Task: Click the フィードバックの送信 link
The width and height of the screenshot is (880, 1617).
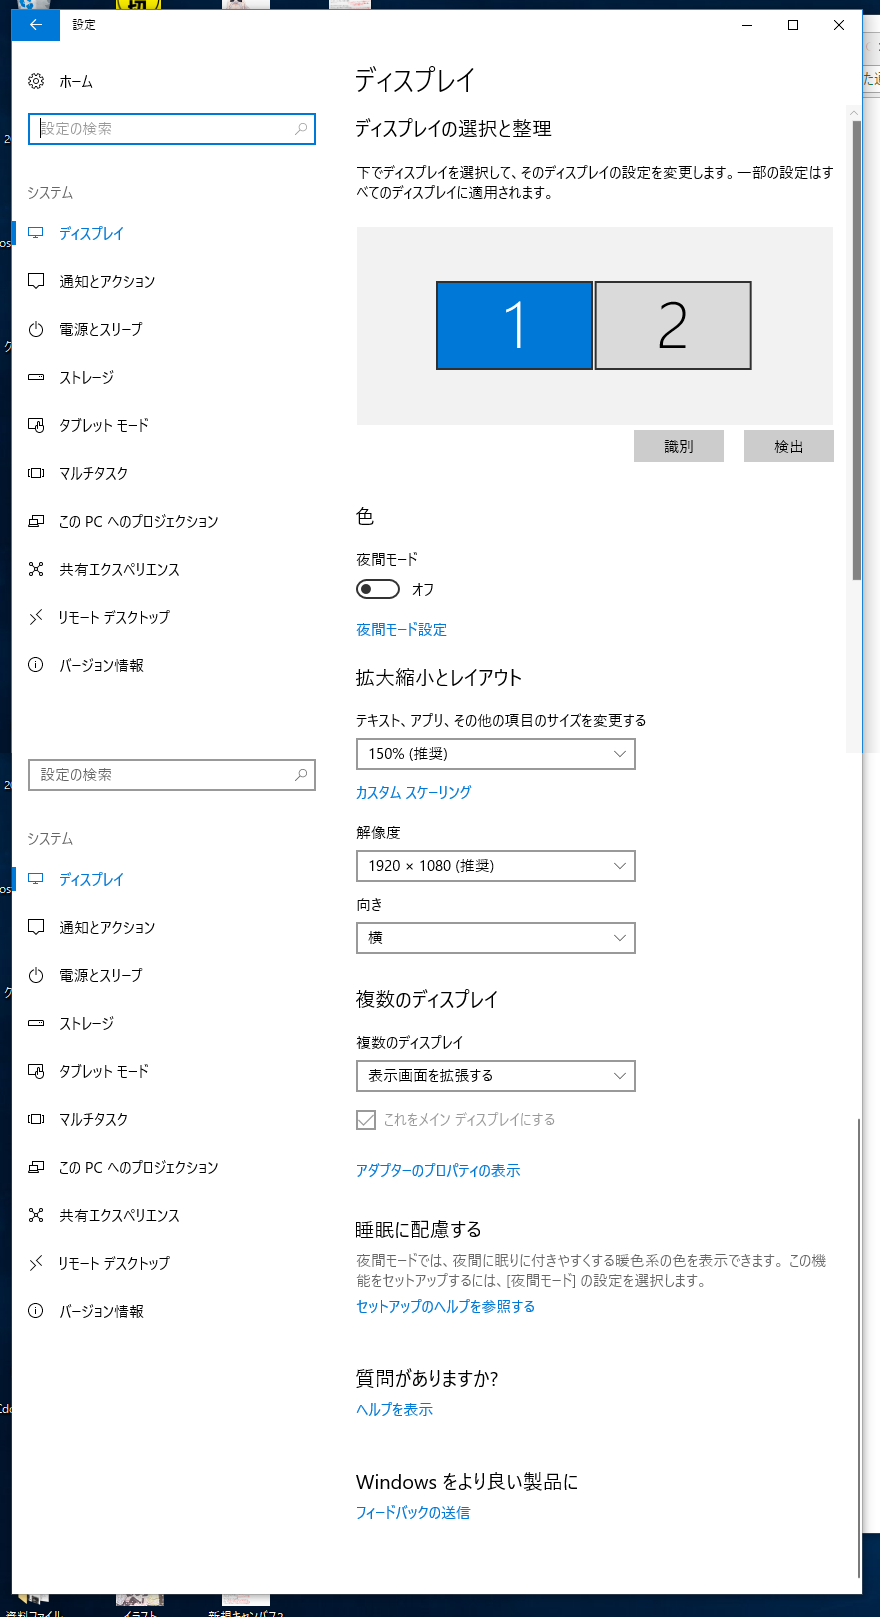Action: (413, 1512)
